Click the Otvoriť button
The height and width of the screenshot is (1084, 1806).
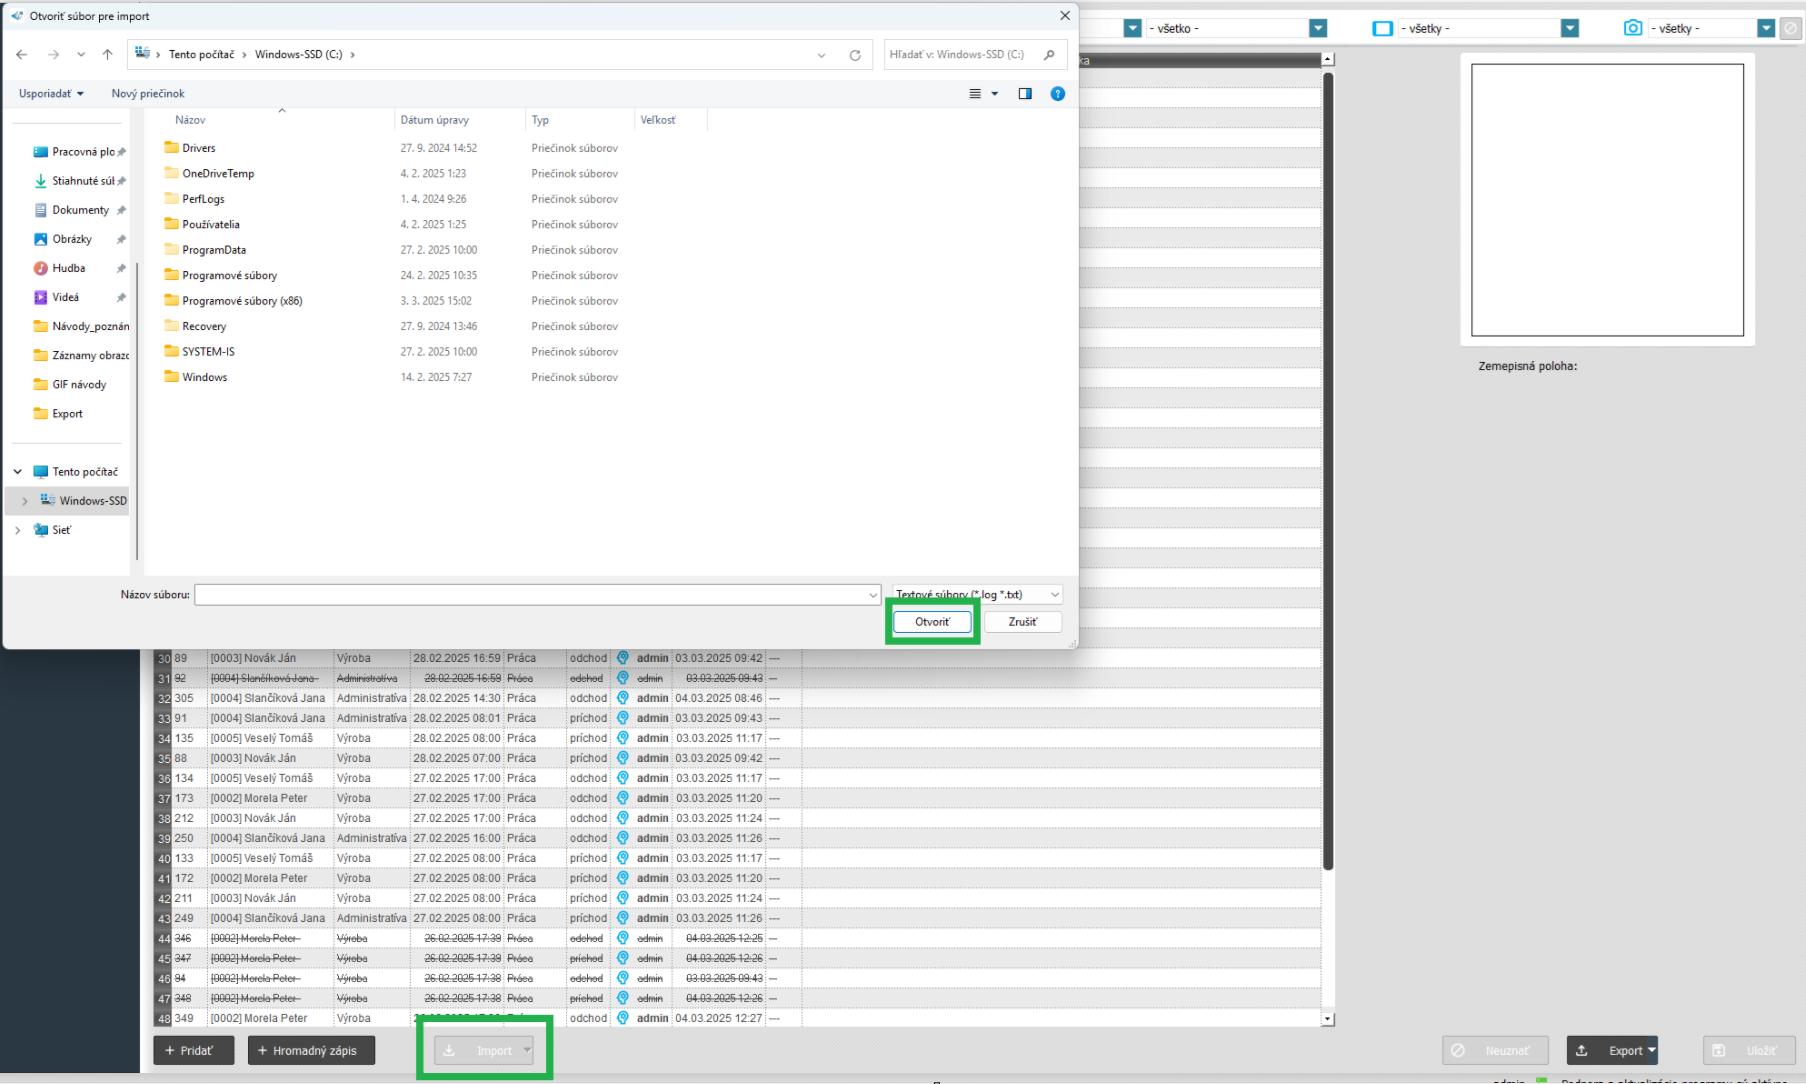(932, 622)
